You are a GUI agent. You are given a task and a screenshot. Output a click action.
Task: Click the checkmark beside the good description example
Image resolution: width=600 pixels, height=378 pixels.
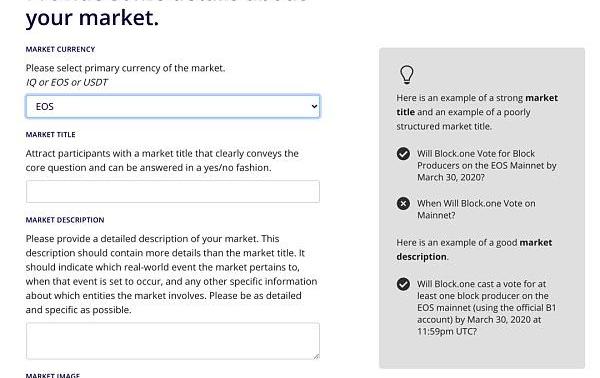[403, 284]
